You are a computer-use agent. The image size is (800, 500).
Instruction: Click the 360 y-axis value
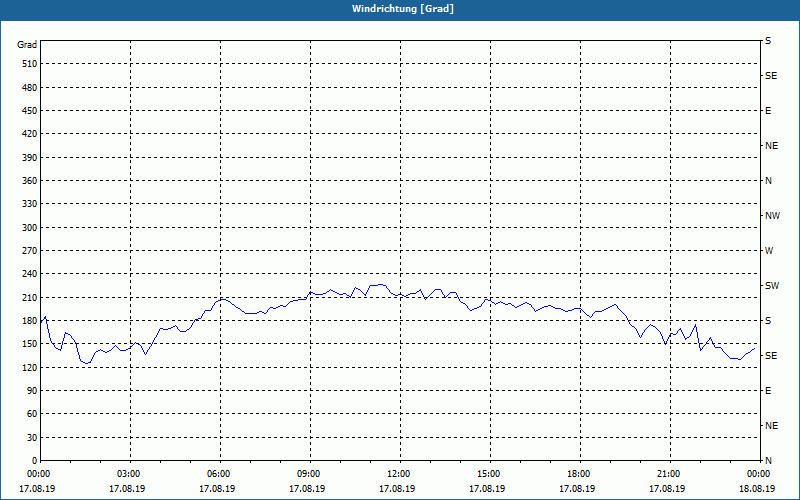(x=30, y=181)
